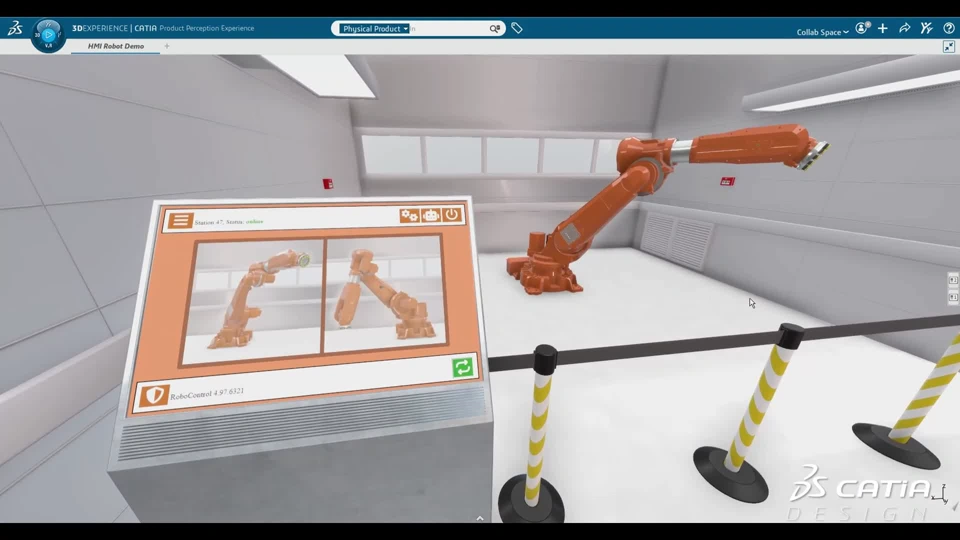Open the help question mark icon
This screenshot has width=960, height=540.
[948, 28]
